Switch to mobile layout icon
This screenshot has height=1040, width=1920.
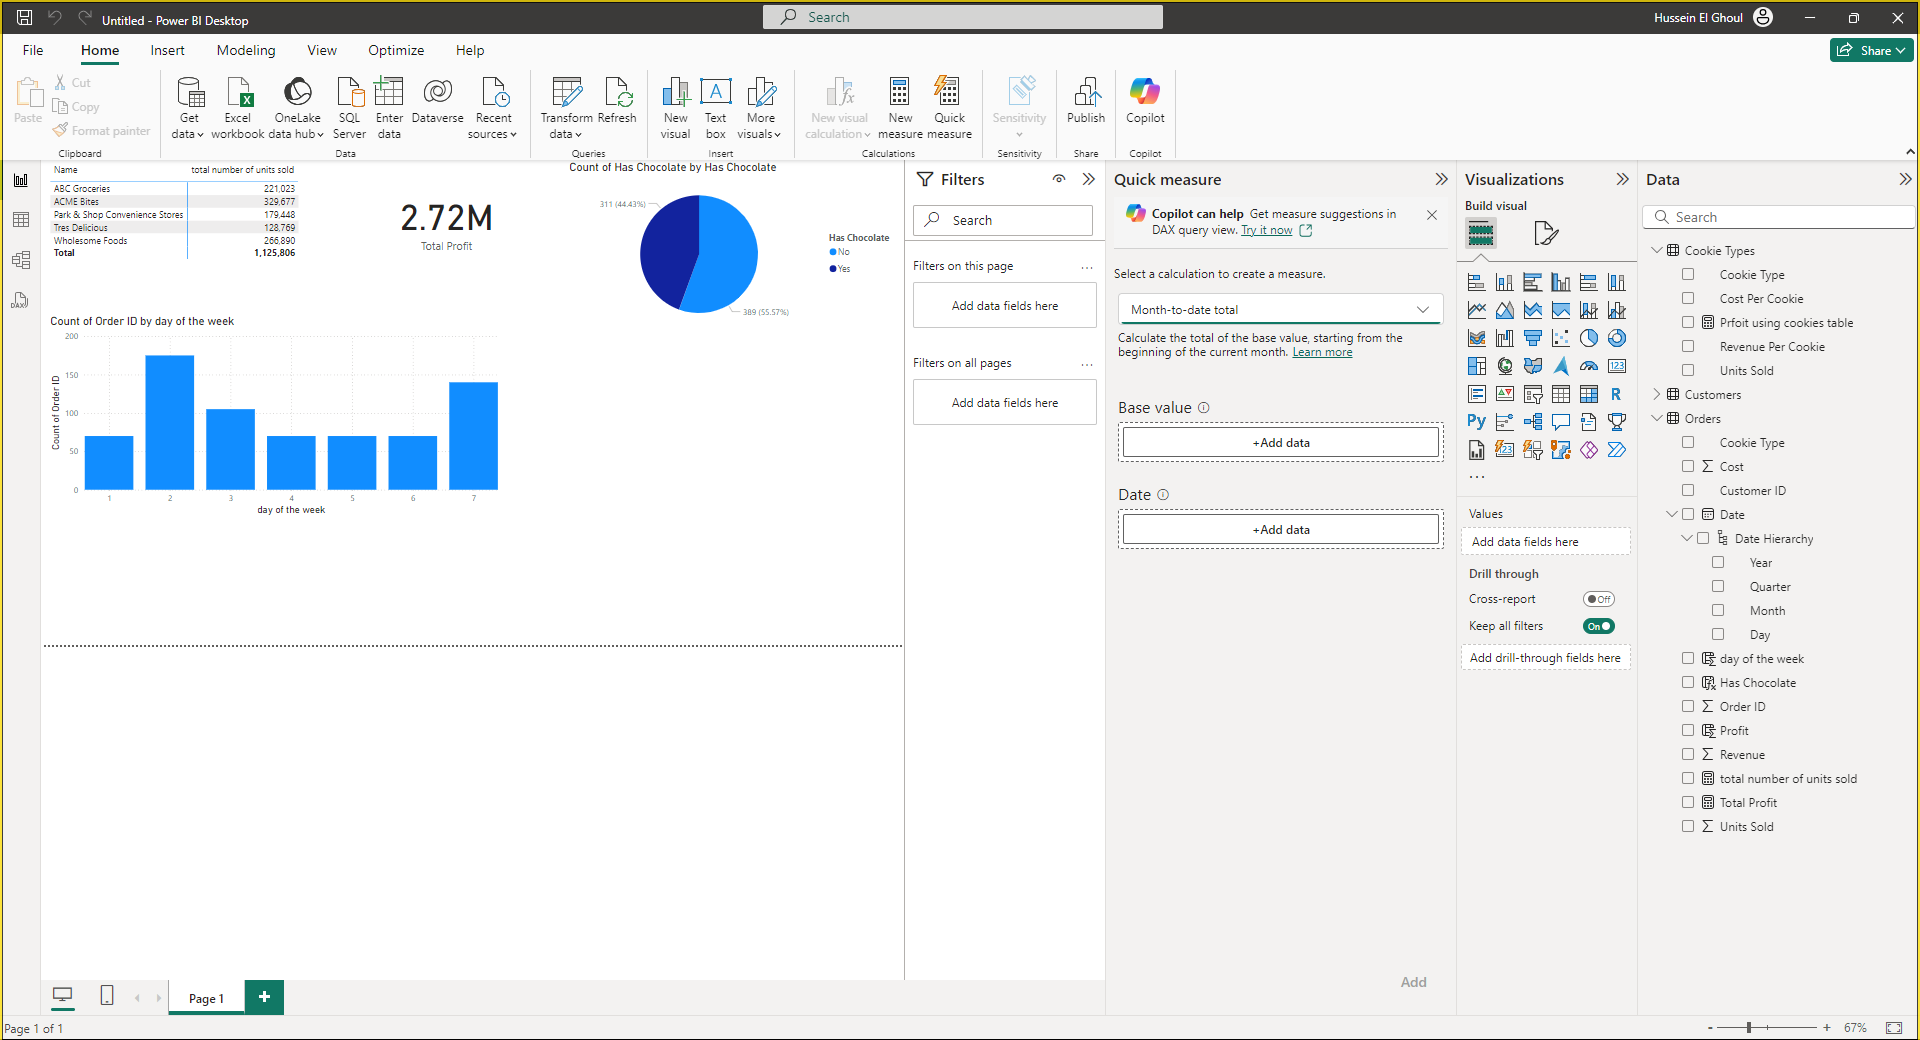107,995
